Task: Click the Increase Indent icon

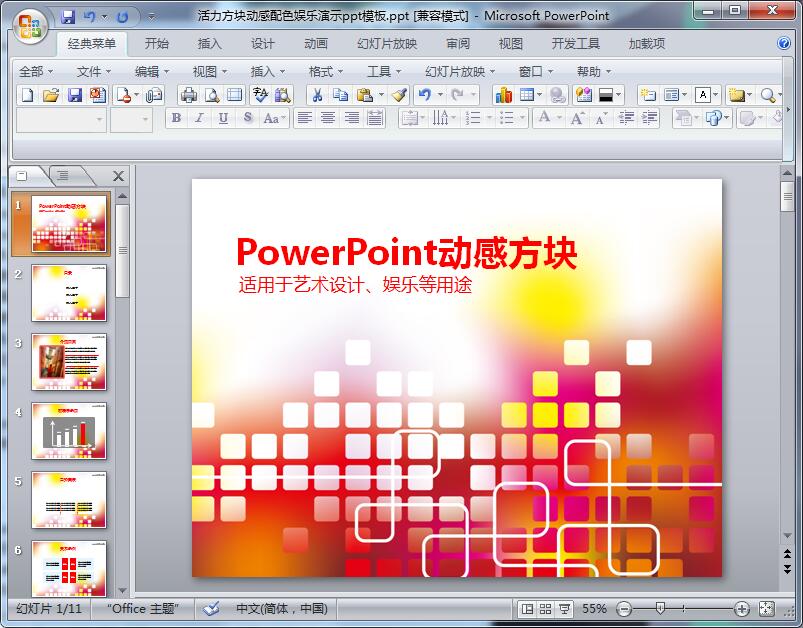Action: click(649, 119)
